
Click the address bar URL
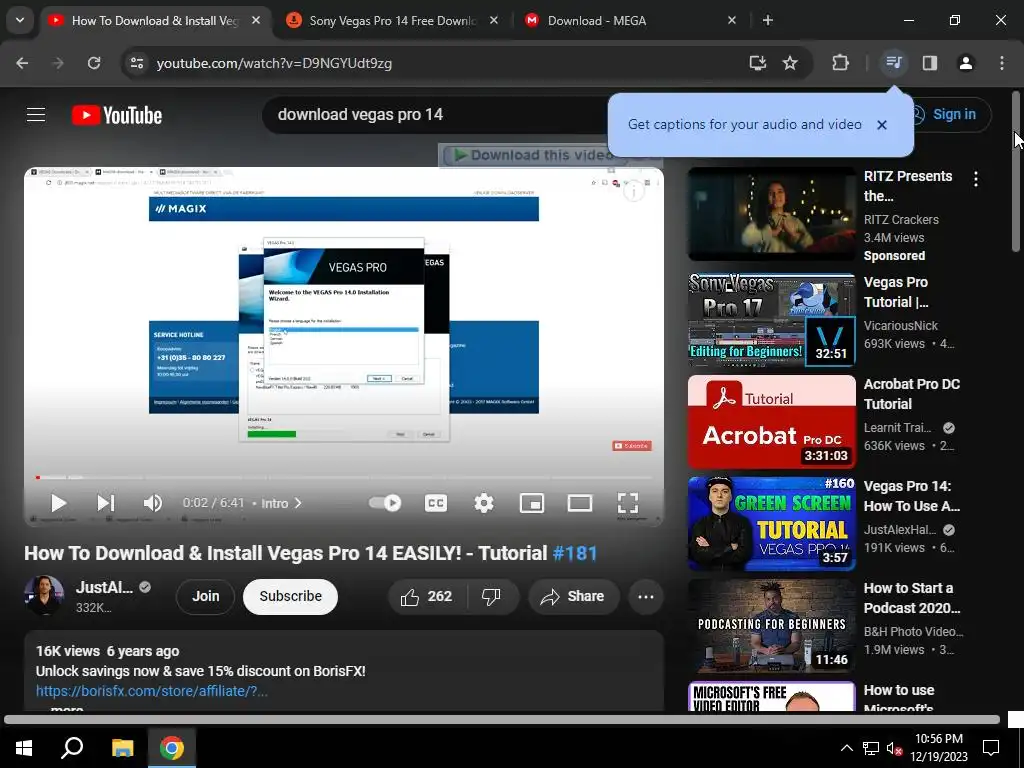[274, 63]
